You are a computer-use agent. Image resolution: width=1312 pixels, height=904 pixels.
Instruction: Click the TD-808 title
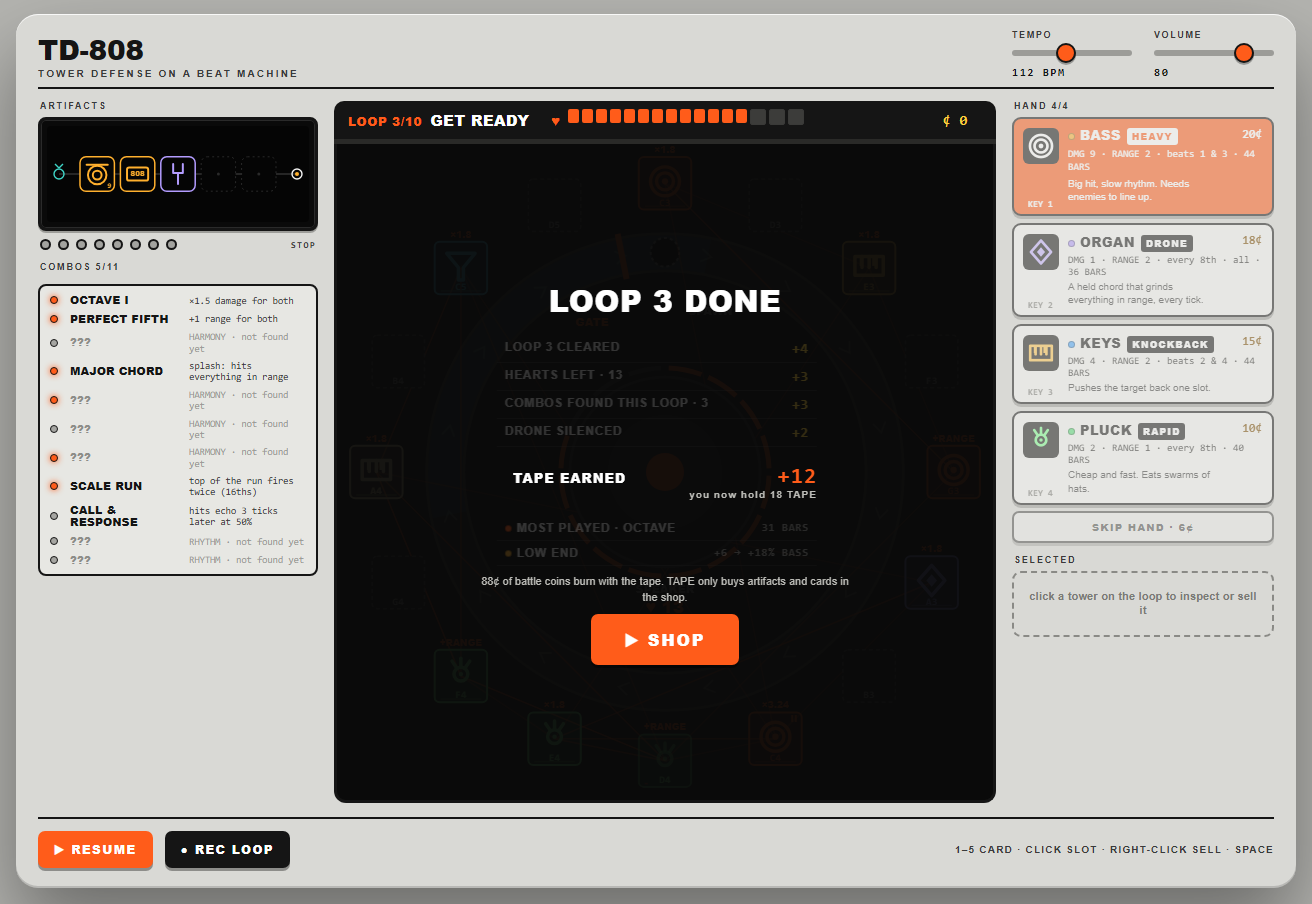pyautogui.click(x=91, y=50)
